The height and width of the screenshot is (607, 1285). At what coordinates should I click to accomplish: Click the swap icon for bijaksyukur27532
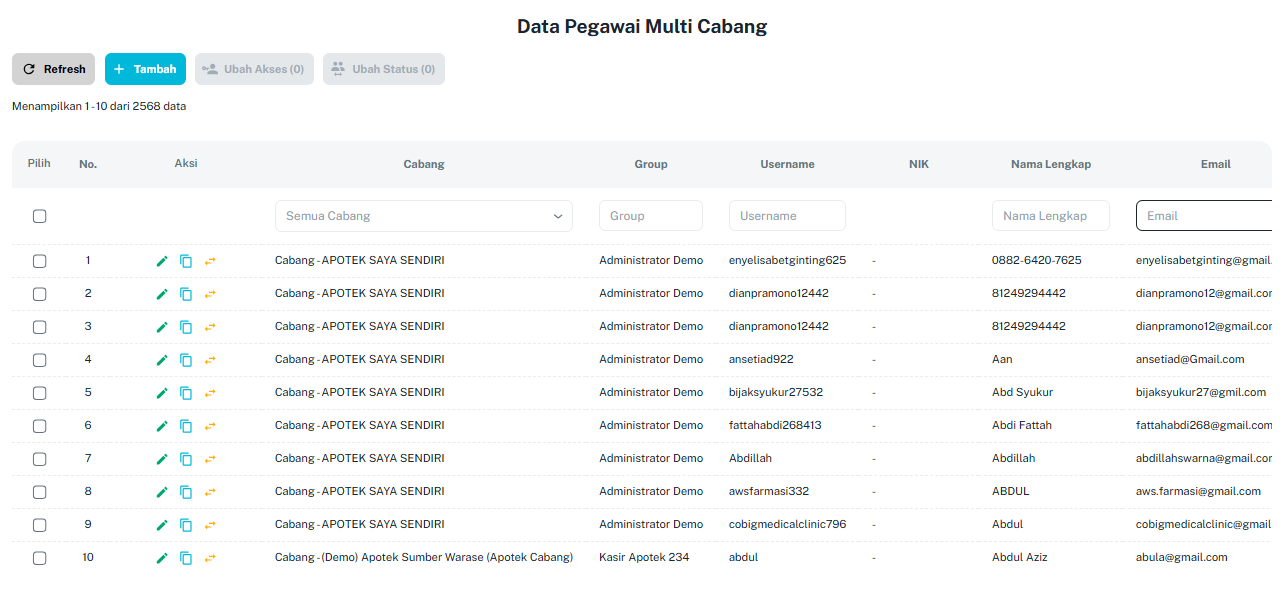pos(210,393)
